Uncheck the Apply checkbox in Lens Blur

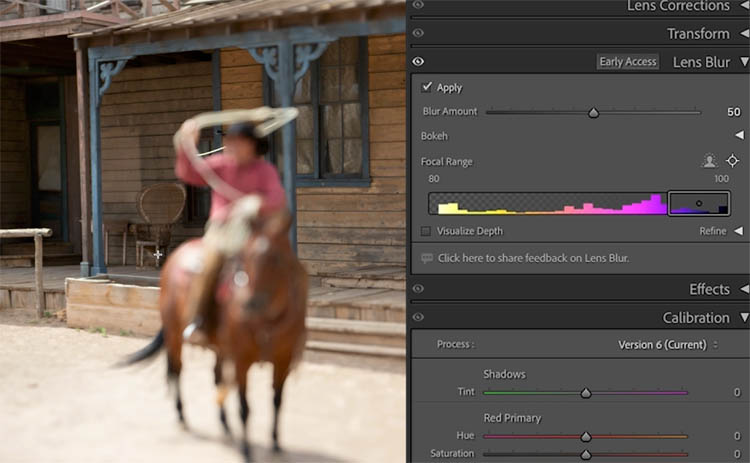coord(426,87)
